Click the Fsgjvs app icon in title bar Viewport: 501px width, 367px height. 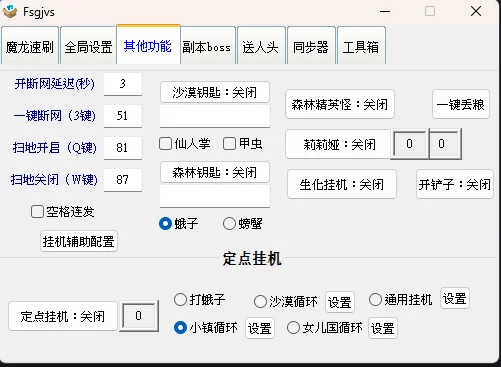[10, 12]
